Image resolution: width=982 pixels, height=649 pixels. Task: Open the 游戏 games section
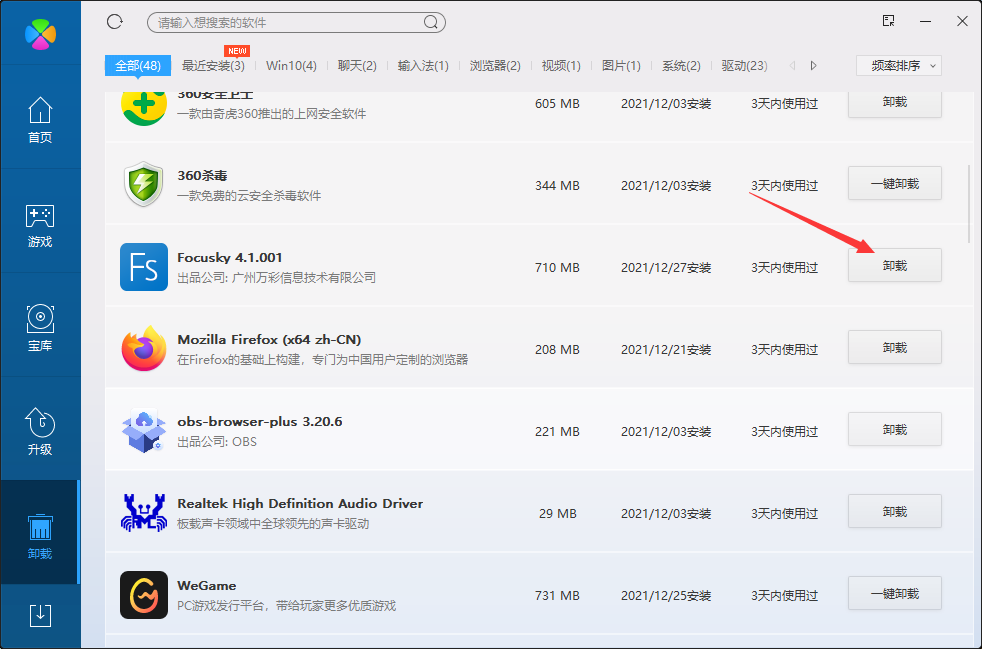click(x=40, y=224)
